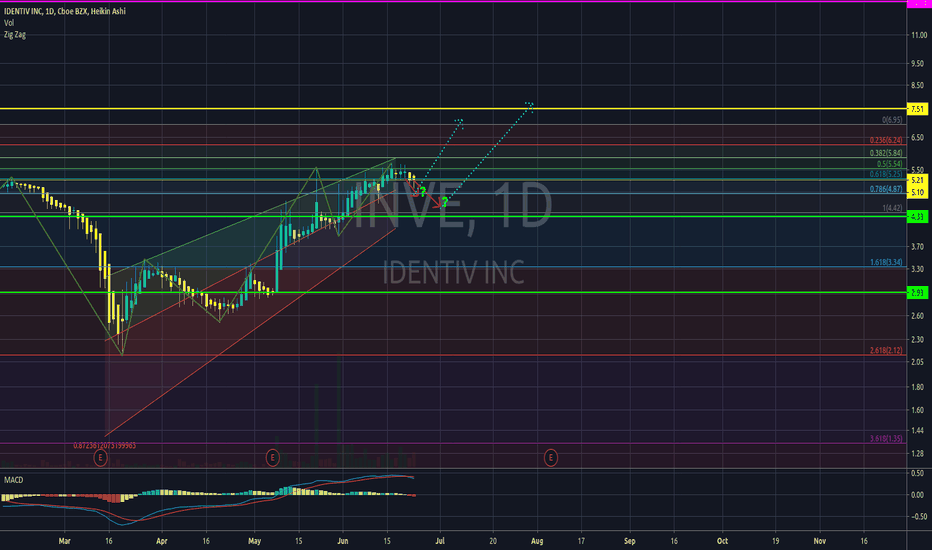
Task: Click the 1.618(3.34) Fibonacci level label
Action: [886, 262]
